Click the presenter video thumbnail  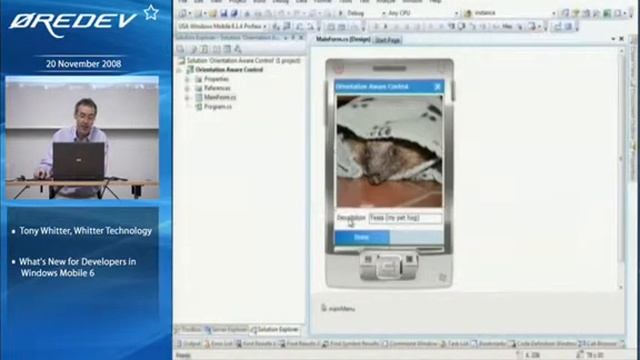(x=82, y=138)
